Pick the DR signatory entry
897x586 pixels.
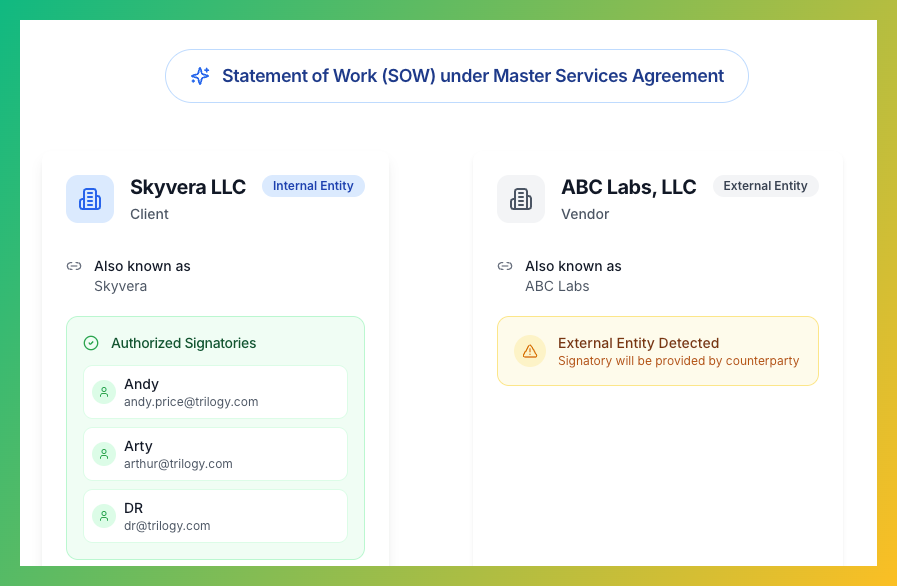pos(215,516)
